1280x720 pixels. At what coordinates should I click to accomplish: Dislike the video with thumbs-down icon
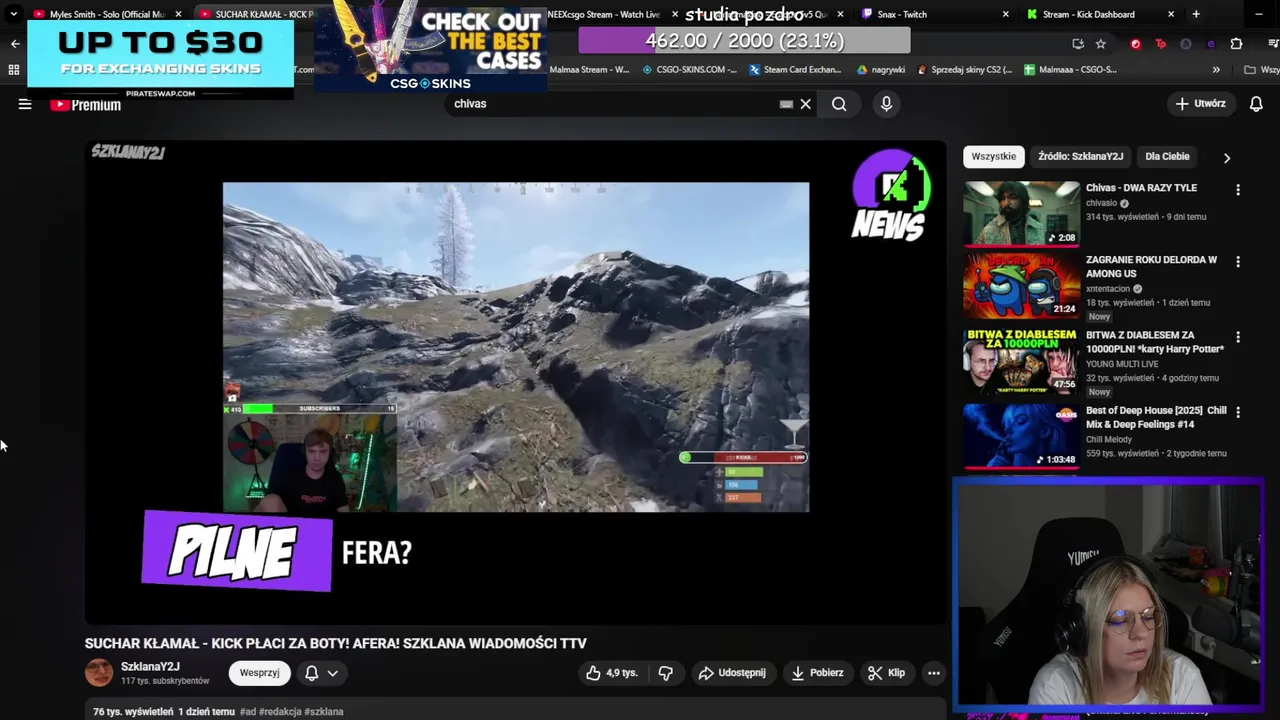666,673
